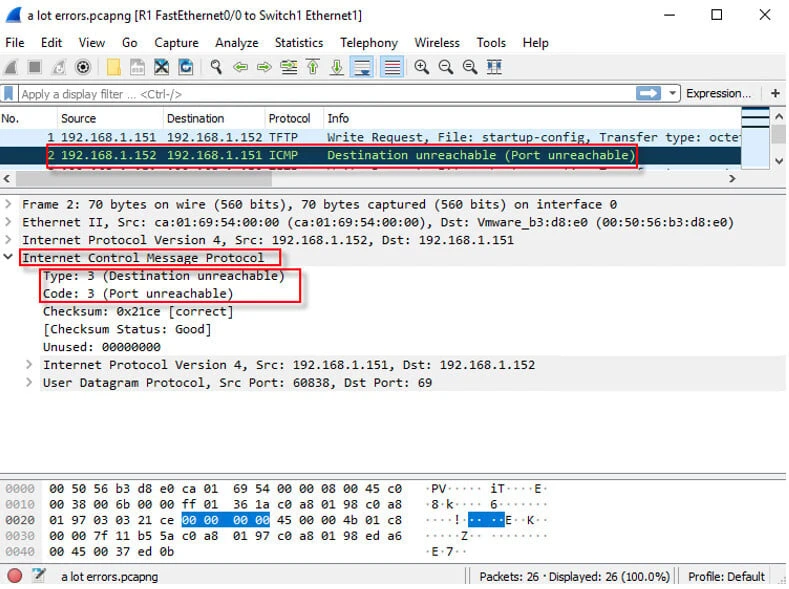Reload the capture file icon
Viewport: 789px width, 589px height.
[186, 67]
